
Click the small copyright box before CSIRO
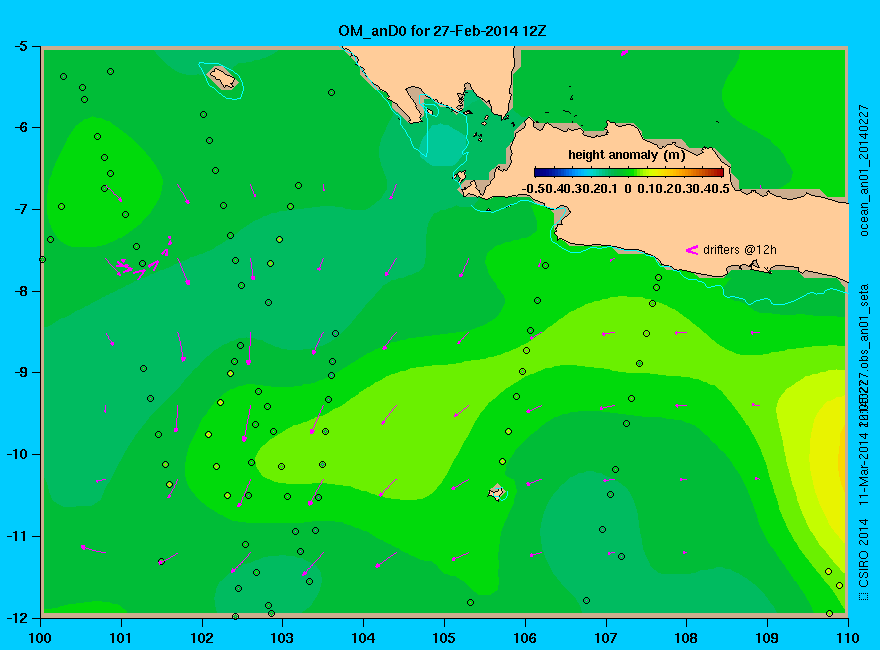point(864,596)
